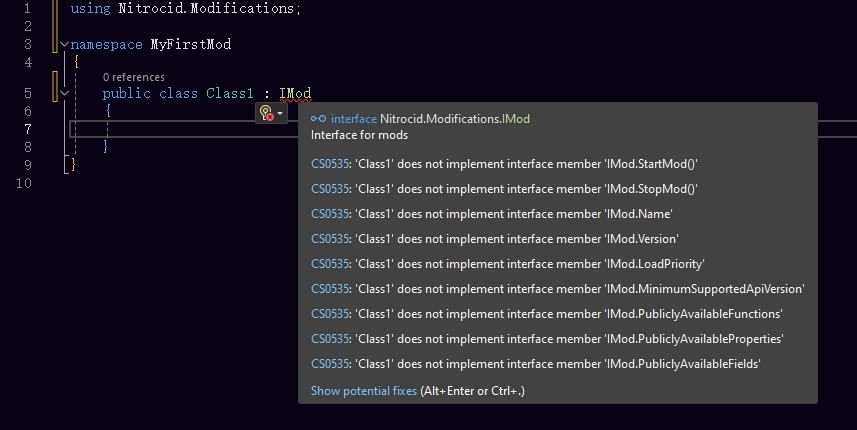Collapse the Class1 class block
Screen dimensions: 857x430
click(x=64, y=93)
